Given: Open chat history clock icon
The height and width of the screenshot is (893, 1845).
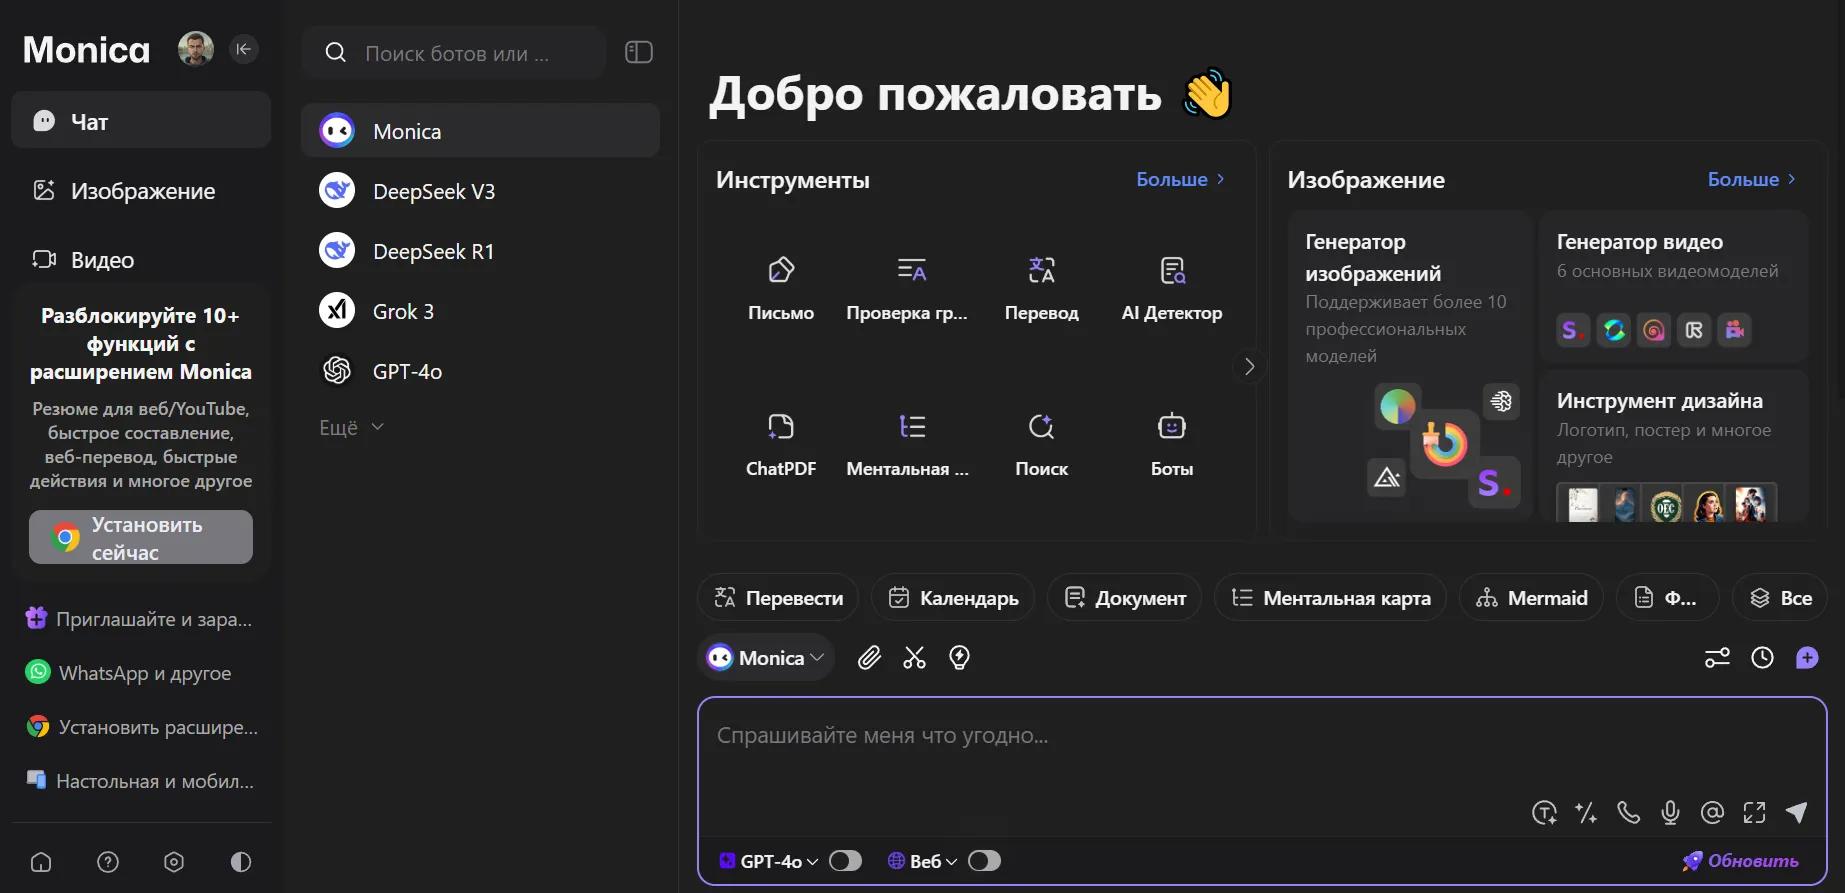Looking at the screenshot, I should [x=1762, y=657].
